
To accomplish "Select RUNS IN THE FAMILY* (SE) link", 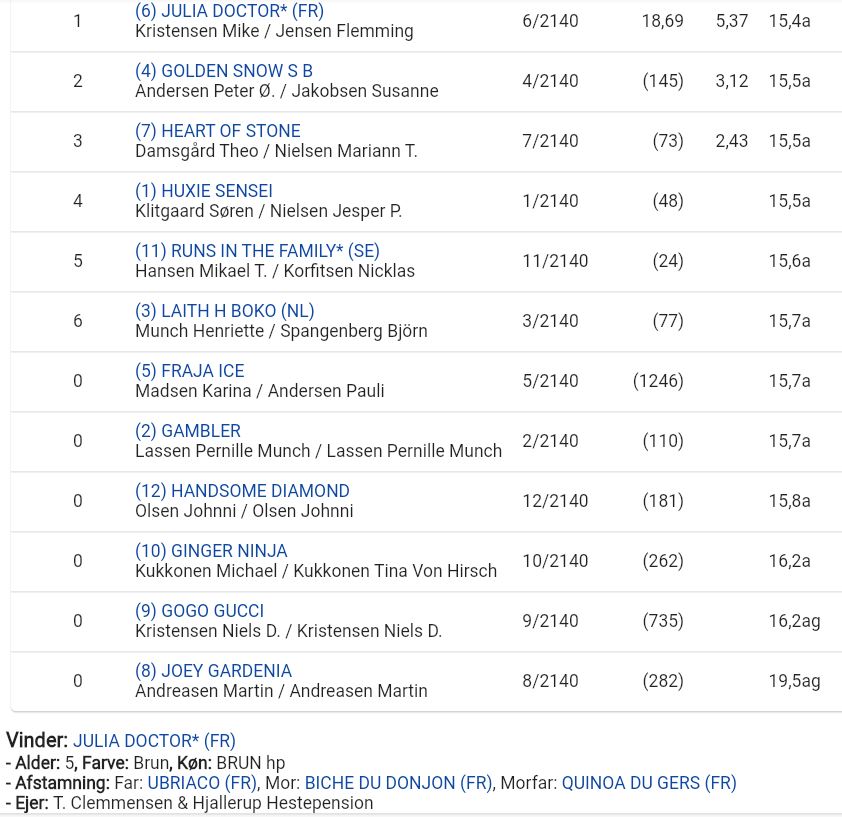I will 257,251.
